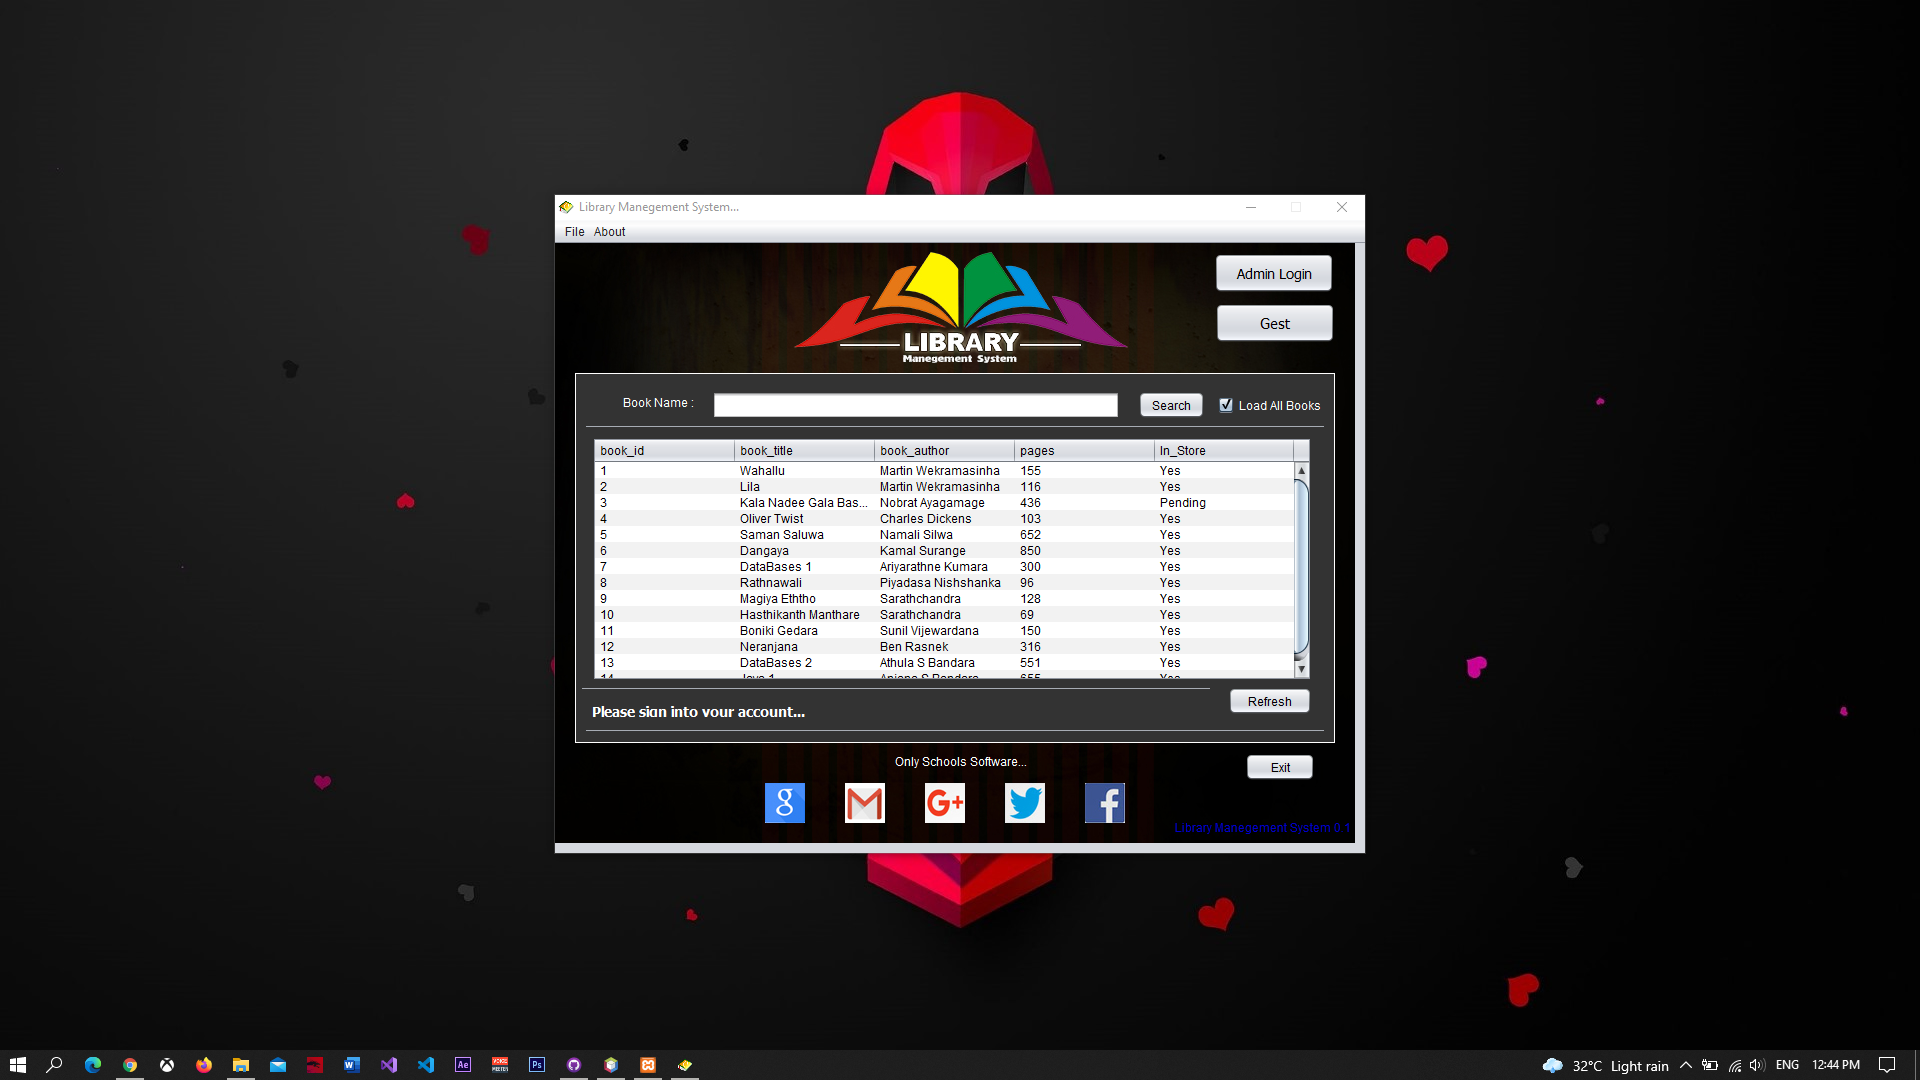Click the Admin Login button

point(1273,272)
